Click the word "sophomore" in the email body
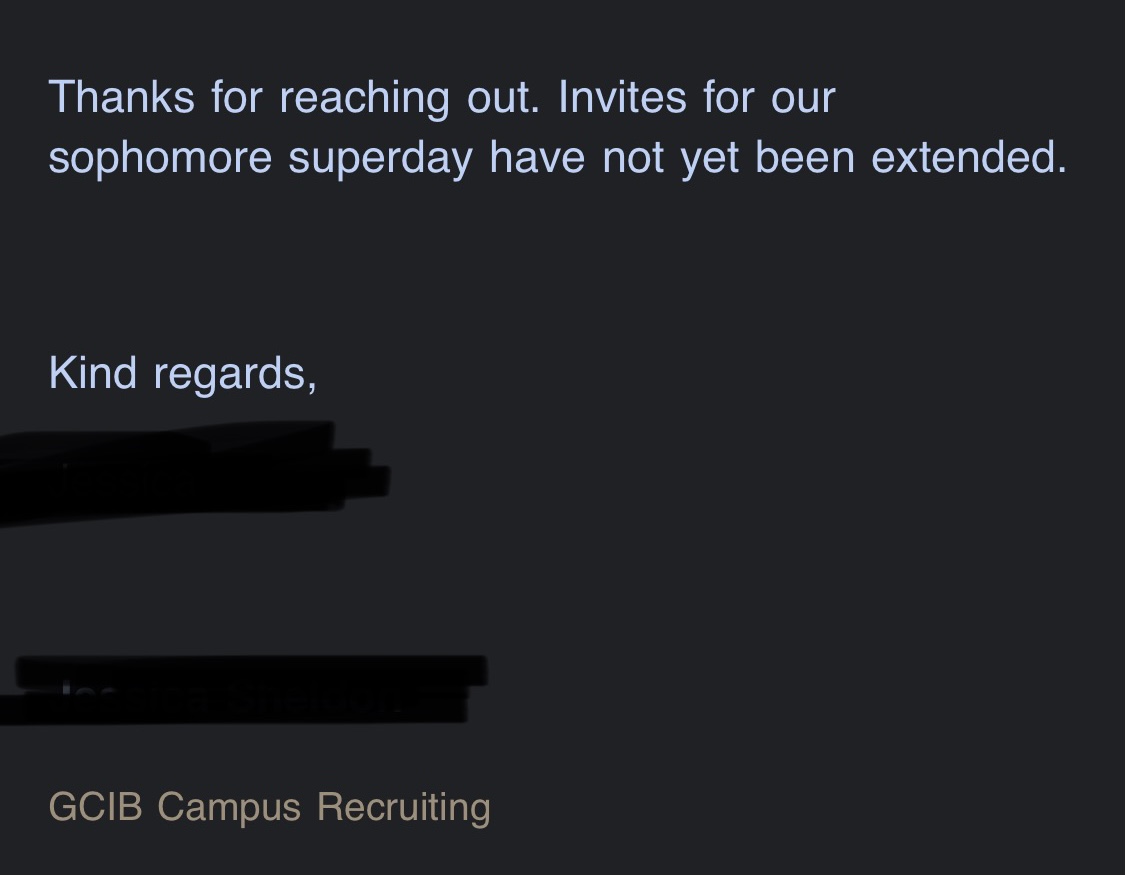This screenshot has width=1125, height=875. pyautogui.click(x=160, y=158)
